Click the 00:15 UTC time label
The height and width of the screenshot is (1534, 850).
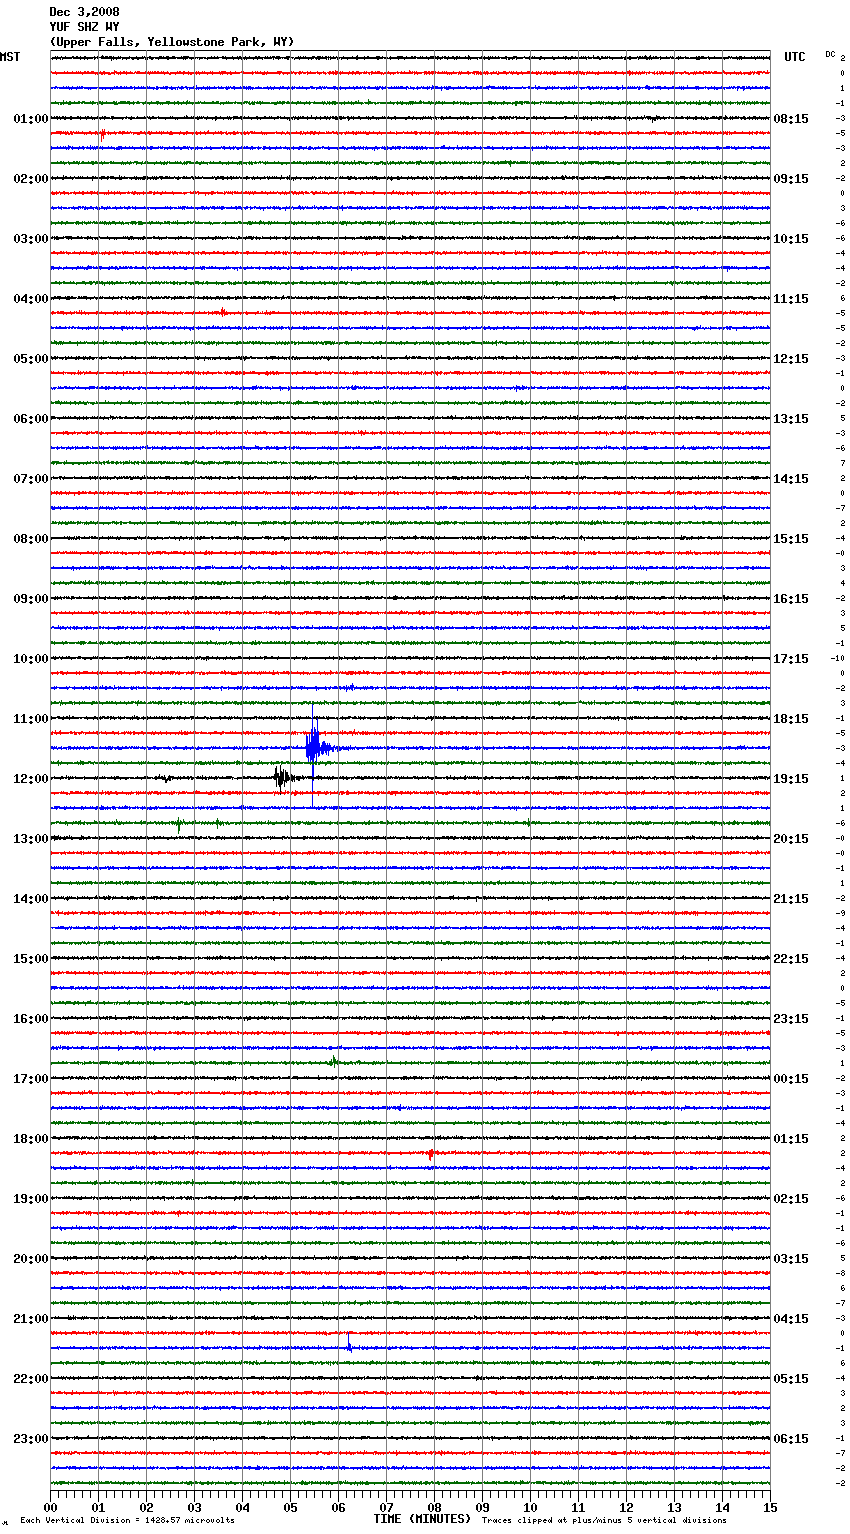[791, 1079]
